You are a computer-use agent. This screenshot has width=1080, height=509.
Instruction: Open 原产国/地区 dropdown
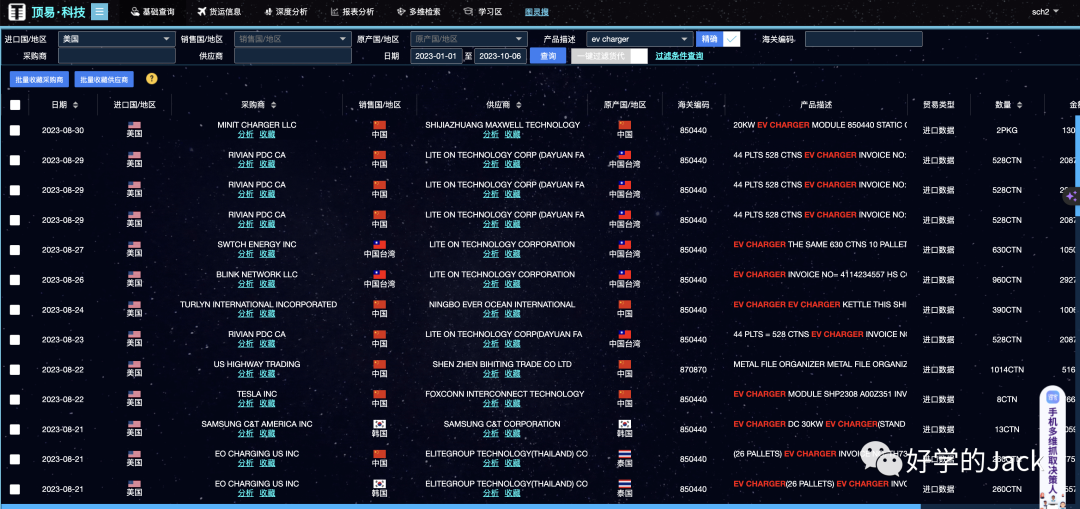coord(469,39)
